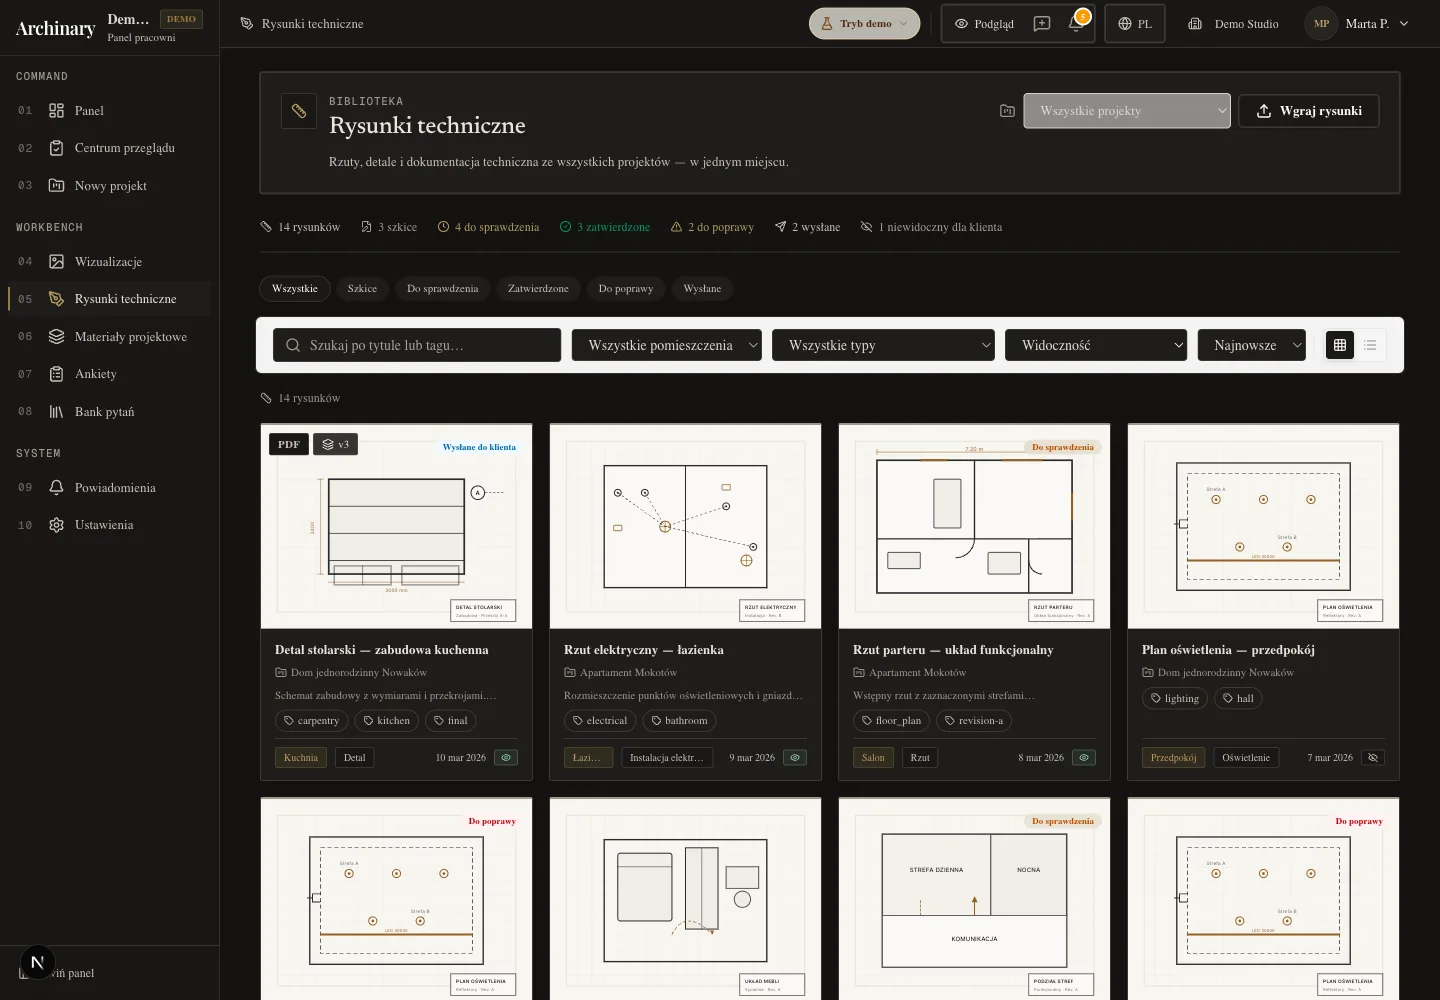Toggle hidden-eye visibility on Plan oświetlenia przedpokój
This screenshot has width=1440, height=1000.
point(1373,758)
